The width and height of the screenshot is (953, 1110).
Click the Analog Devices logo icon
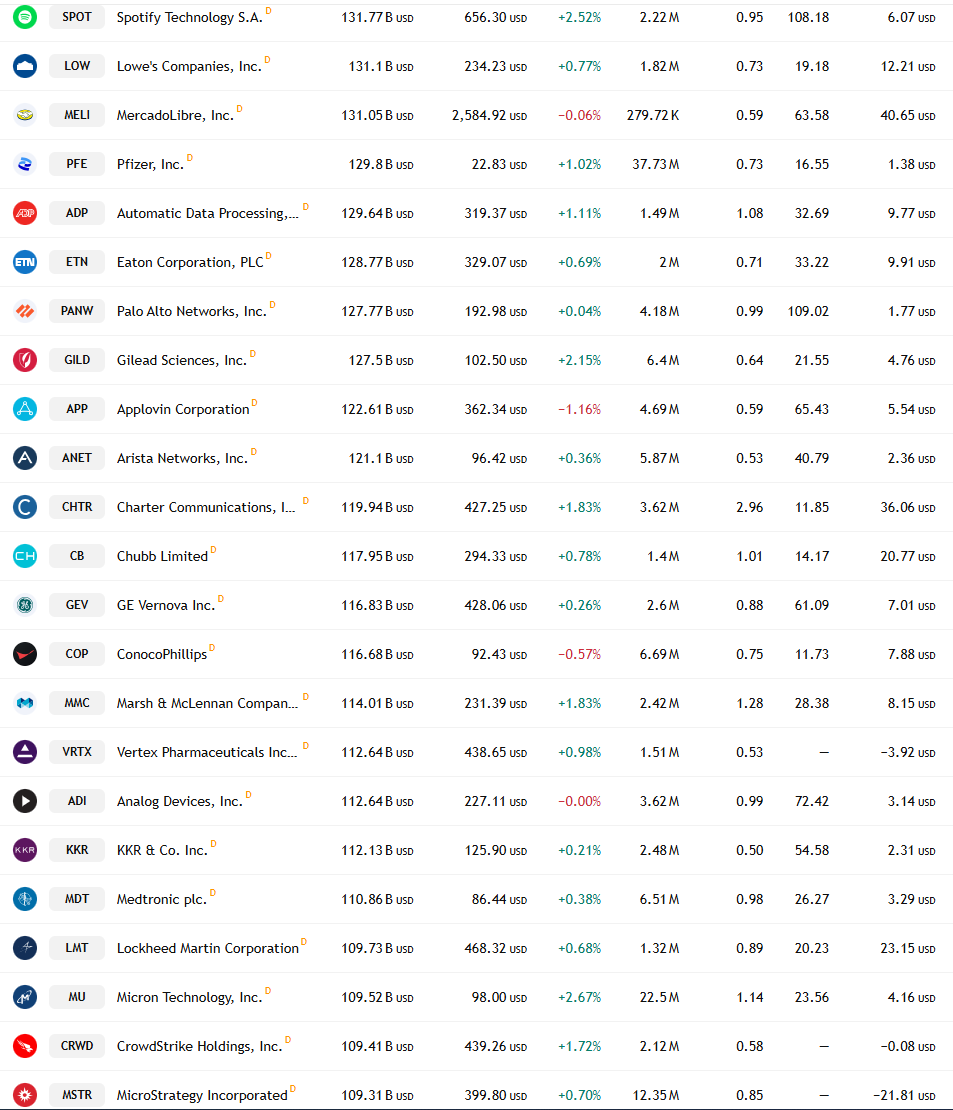(x=25, y=801)
